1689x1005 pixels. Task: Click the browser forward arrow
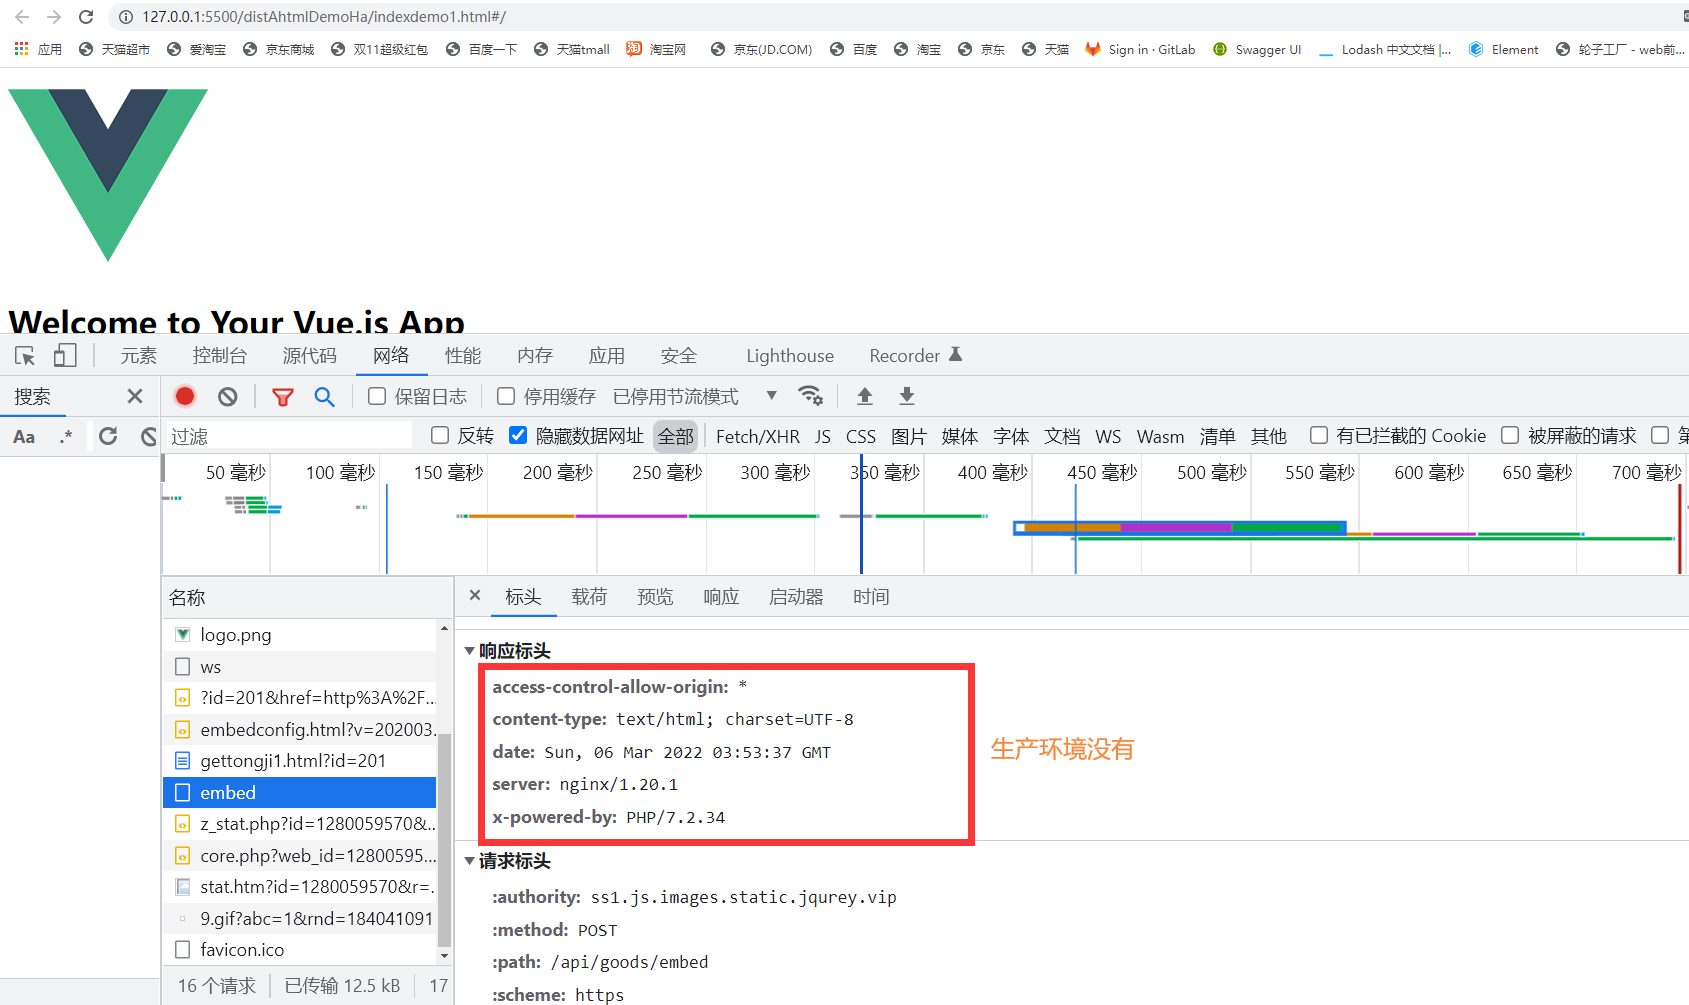[54, 17]
